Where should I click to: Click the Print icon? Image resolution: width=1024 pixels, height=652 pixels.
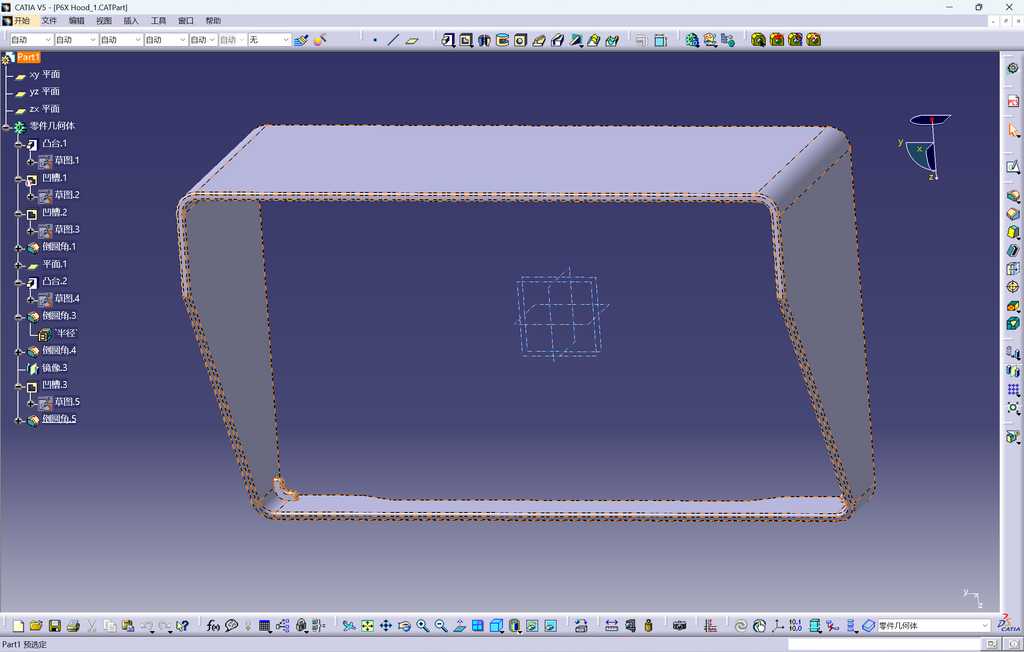pos(73,626)
